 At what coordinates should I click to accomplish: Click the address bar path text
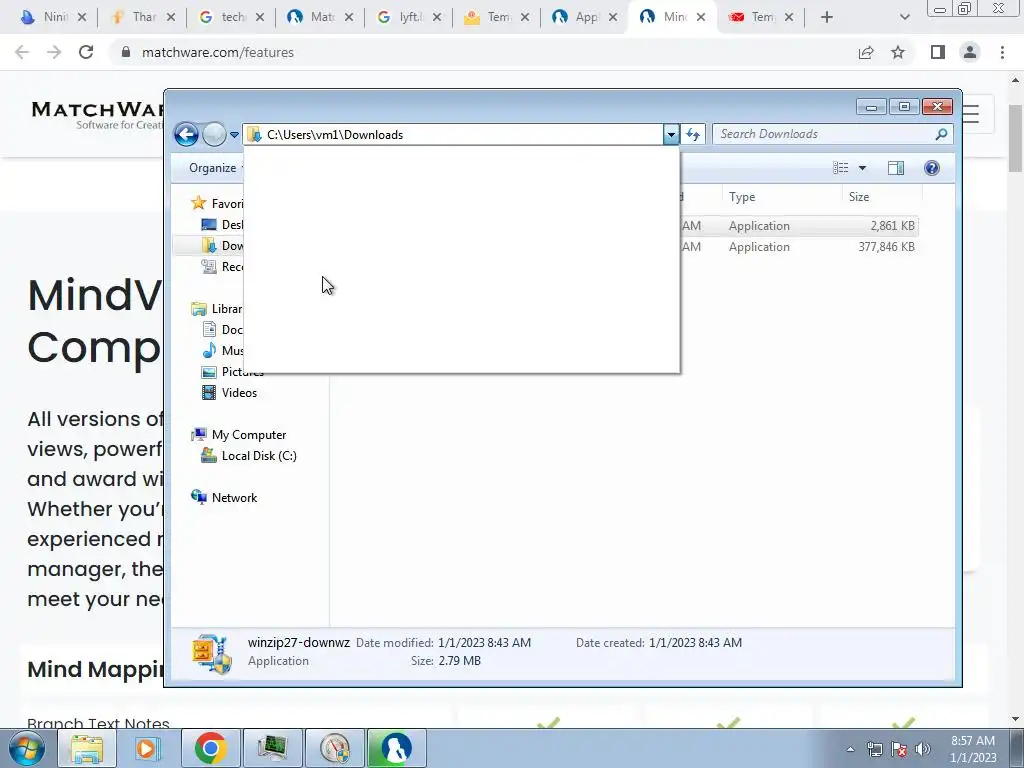pos(335,135)
